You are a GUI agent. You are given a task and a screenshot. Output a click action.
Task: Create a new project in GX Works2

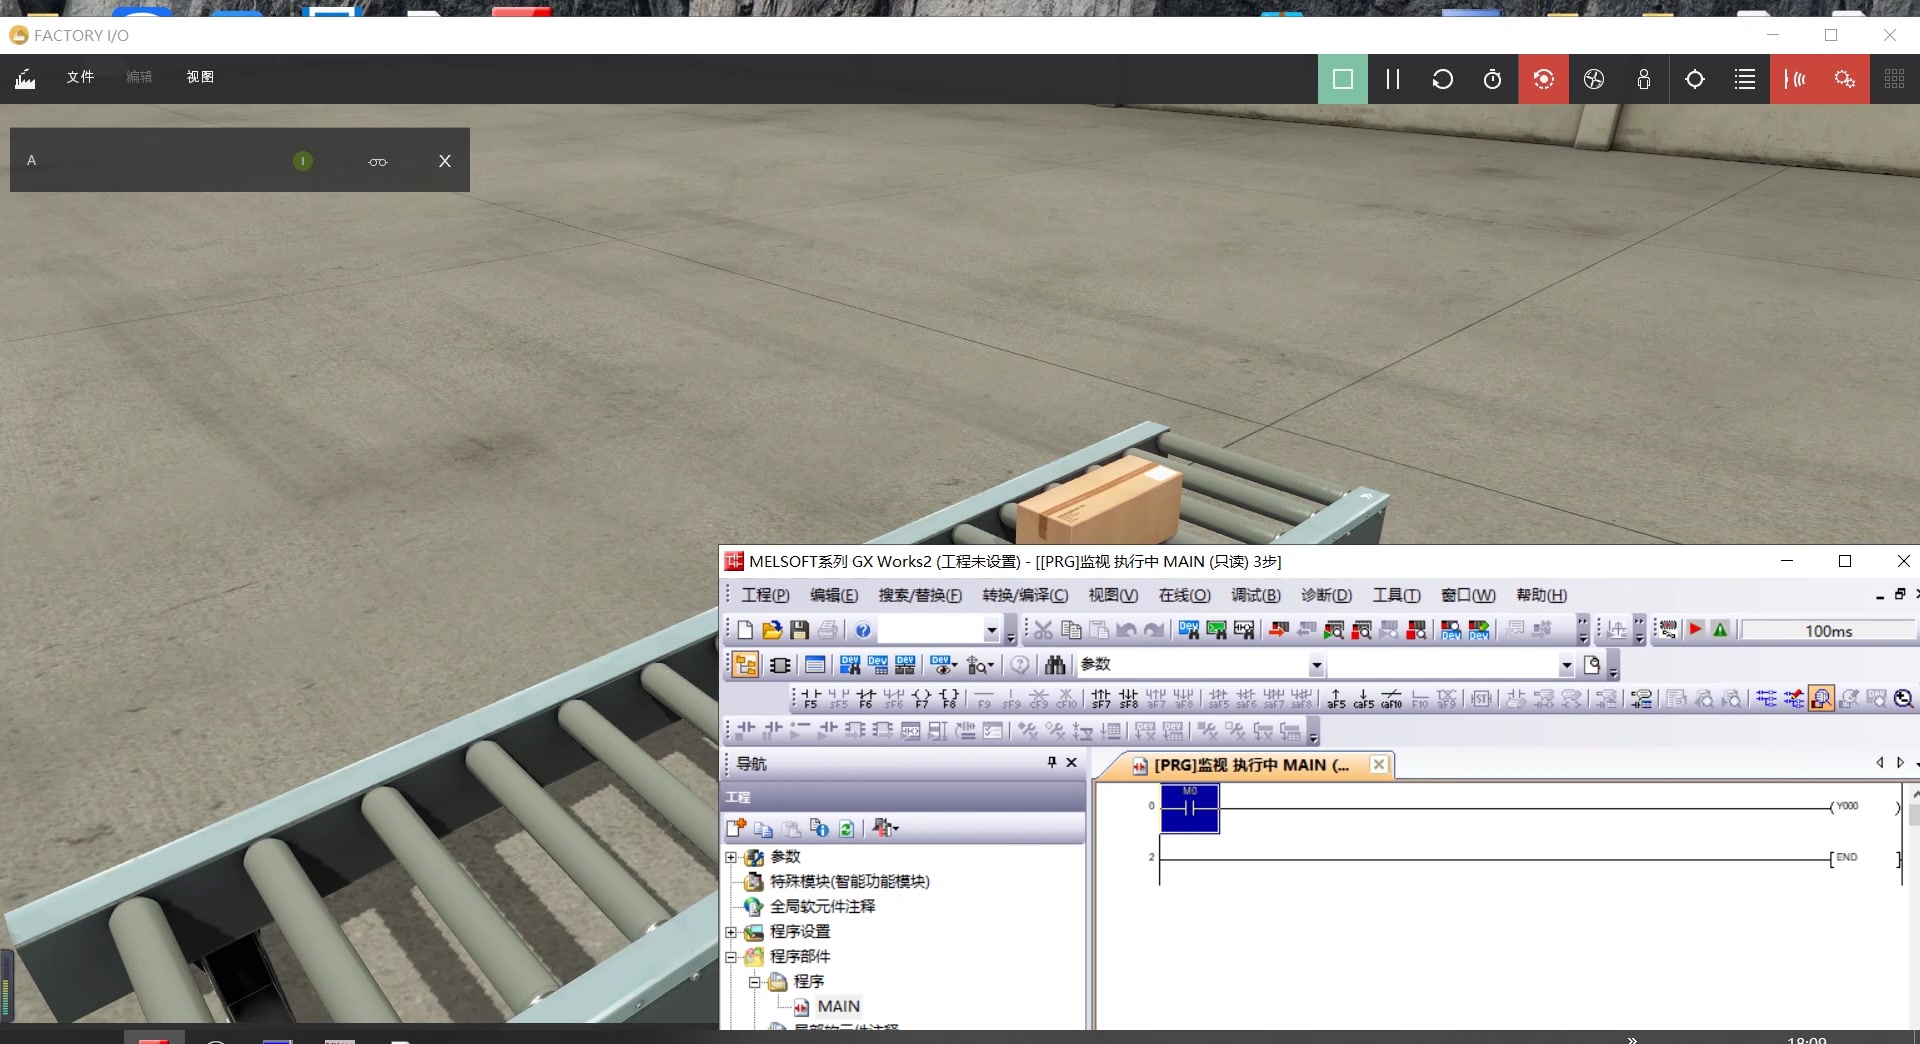point(745,630)
